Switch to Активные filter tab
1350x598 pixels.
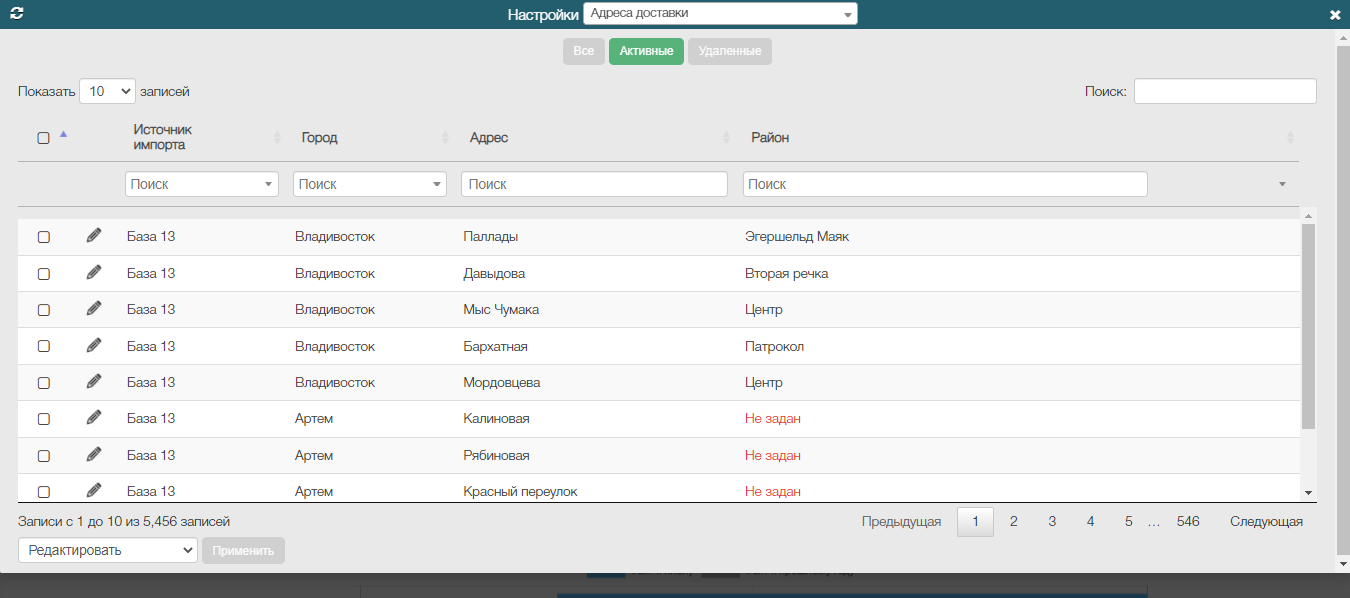pyautogui.click(x=646, y=51)
